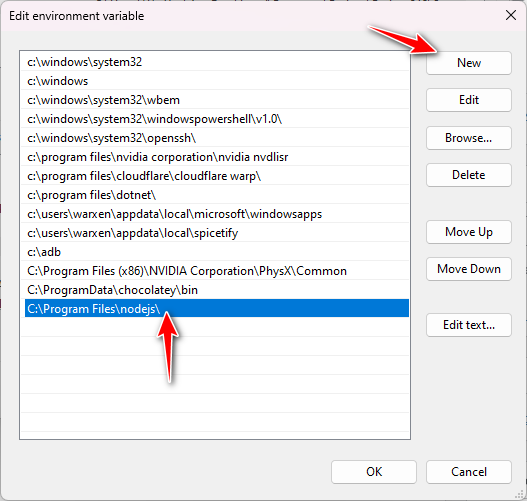Select the spicetify path entry
The height and width of the screenshot is (501, 527).
(x=217, y=233)
